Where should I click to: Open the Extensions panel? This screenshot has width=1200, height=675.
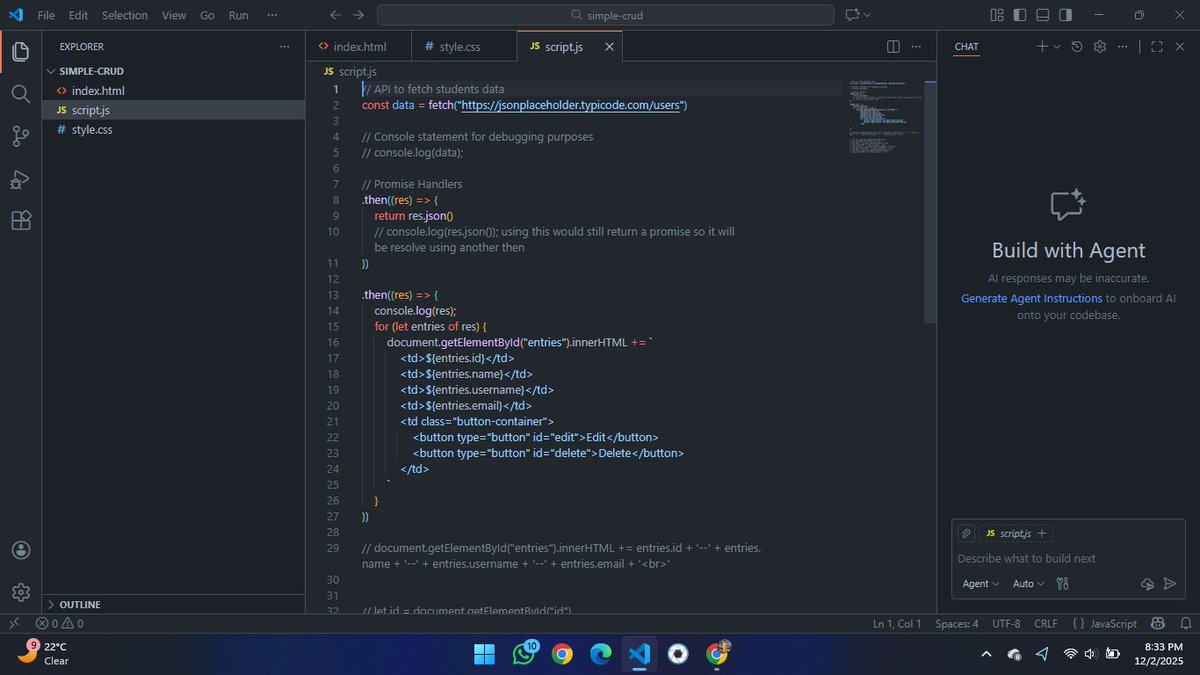click(20, 220)
